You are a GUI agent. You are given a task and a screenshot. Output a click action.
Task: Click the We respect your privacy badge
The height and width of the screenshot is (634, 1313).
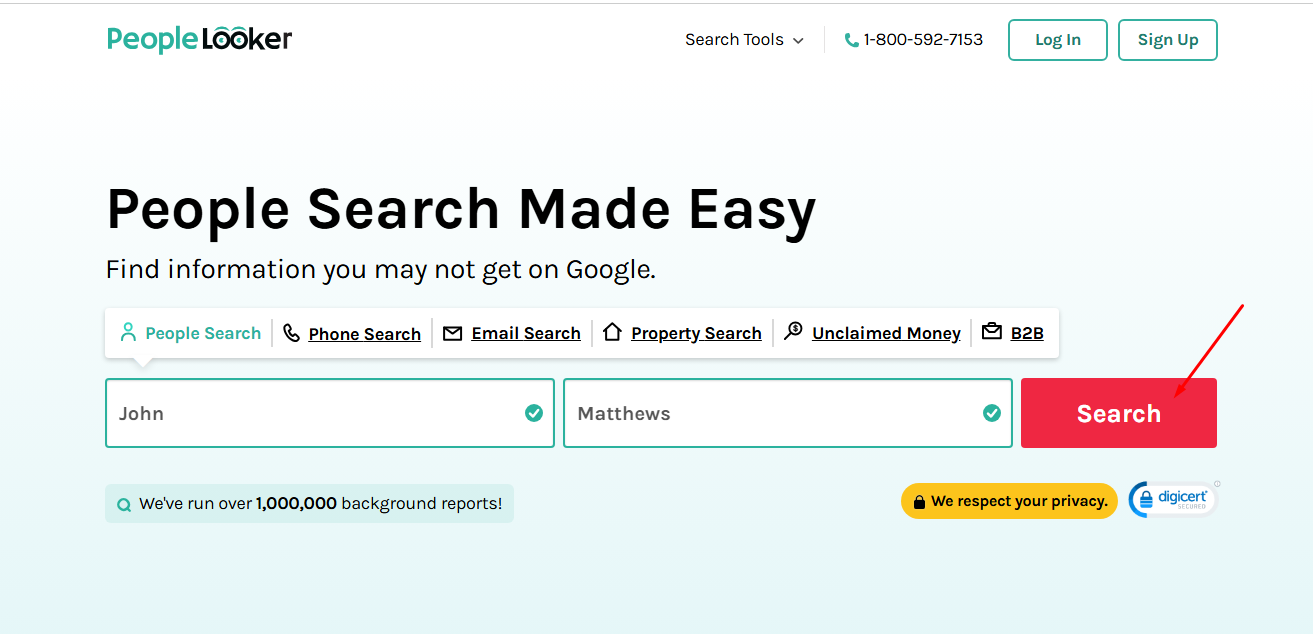tap(1009, 502)
